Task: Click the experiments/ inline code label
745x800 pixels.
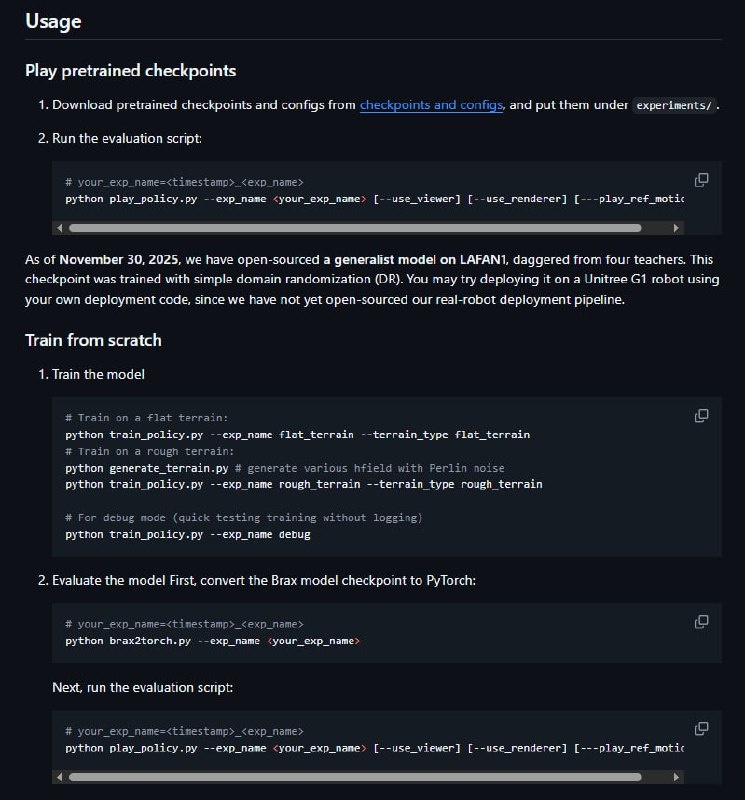Action: pyautogui.click(x=675, y=105)
